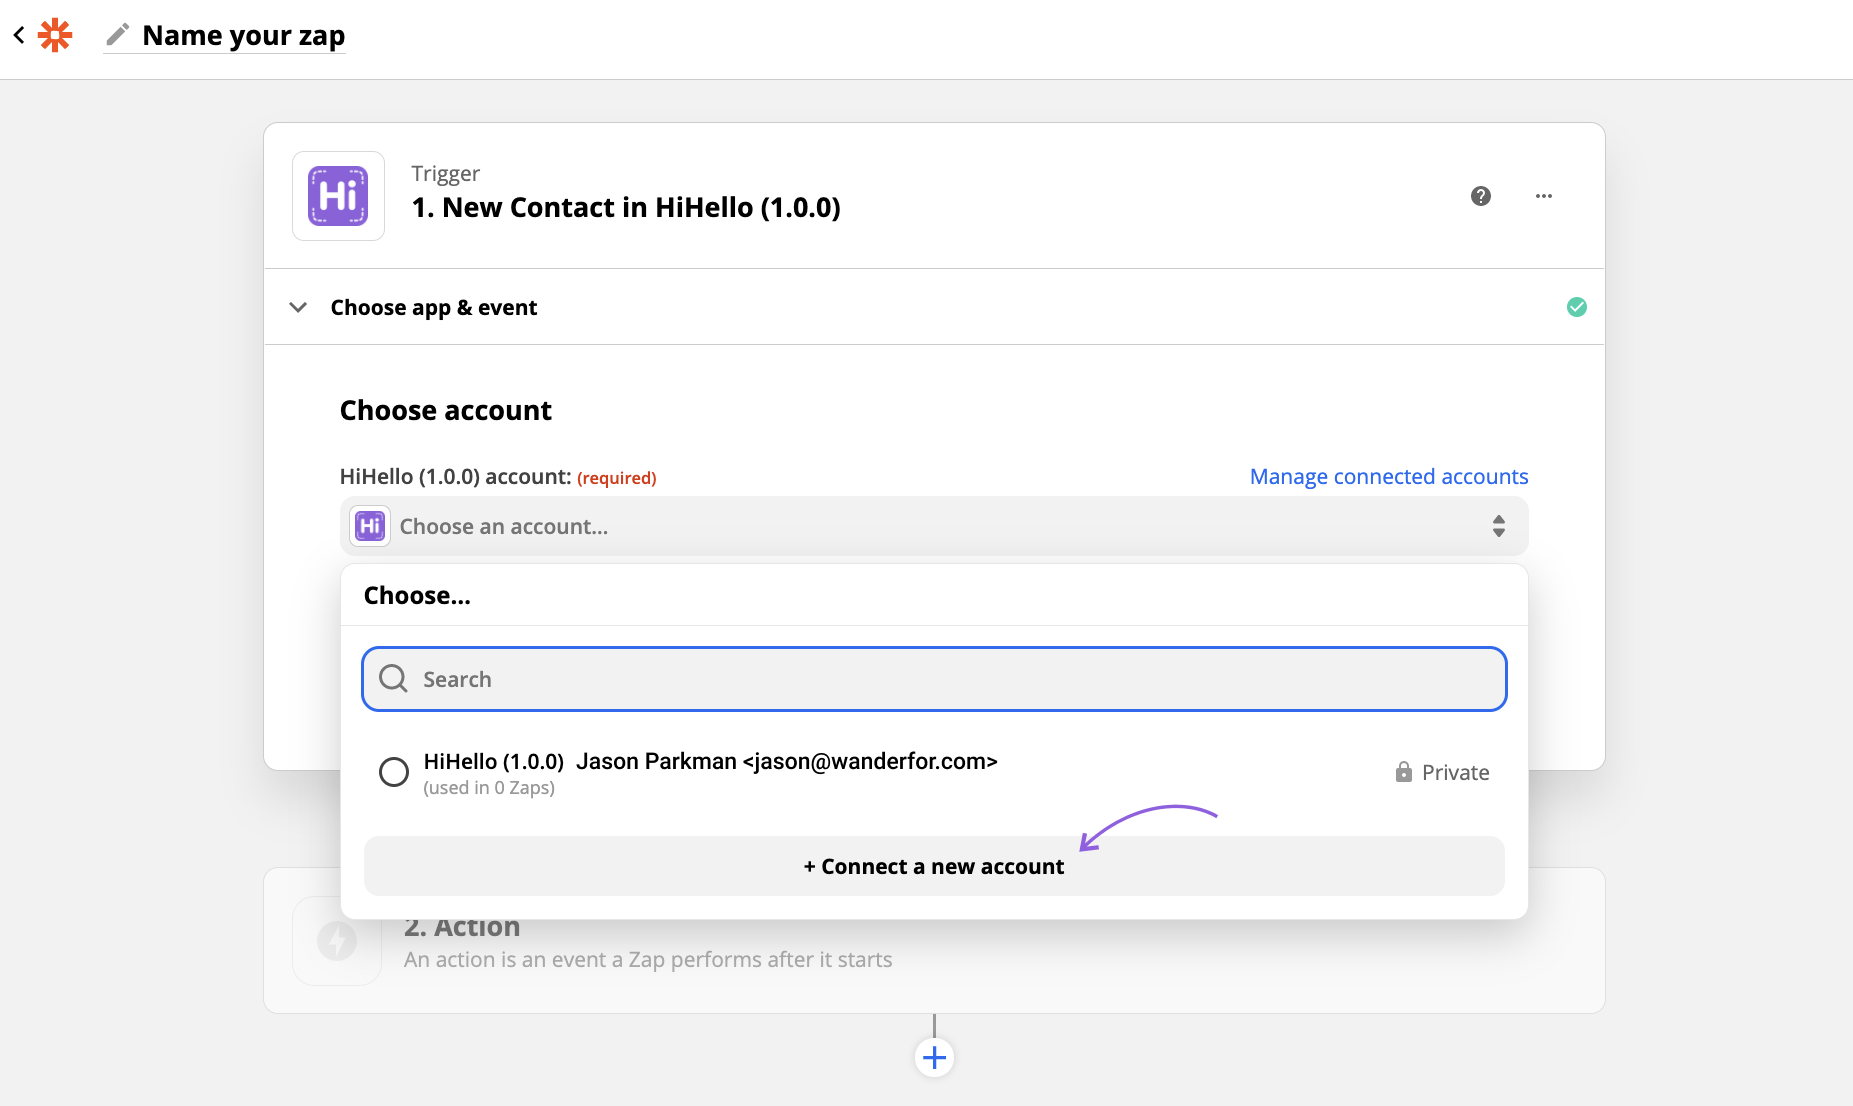
Task: Click the trigger title New Contact in HiHello
Action: coord(626,207)
